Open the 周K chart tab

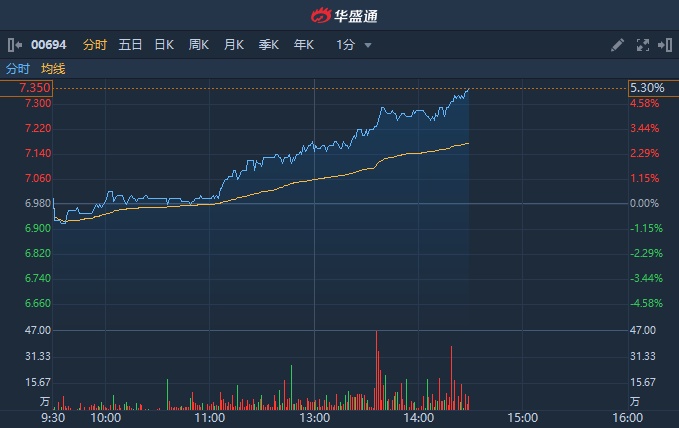pos(199,45)
